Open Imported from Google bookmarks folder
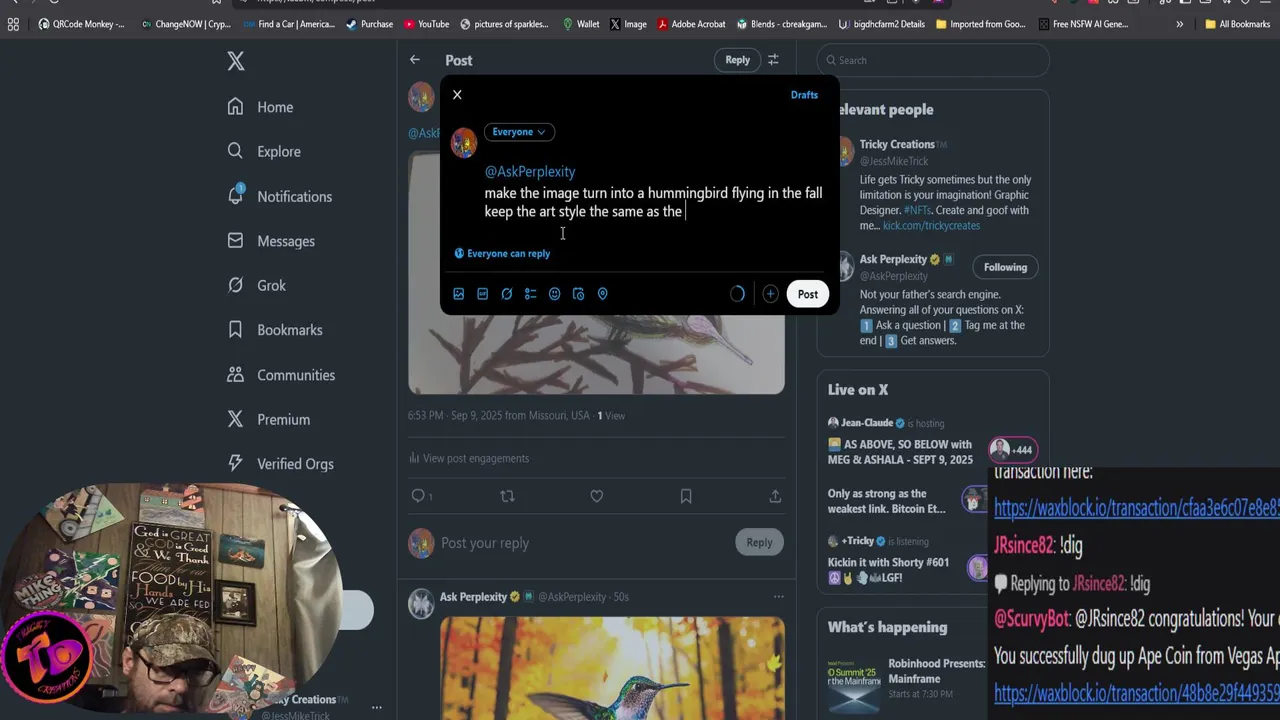The image size is (1280, 720). [x=981, y=24]
